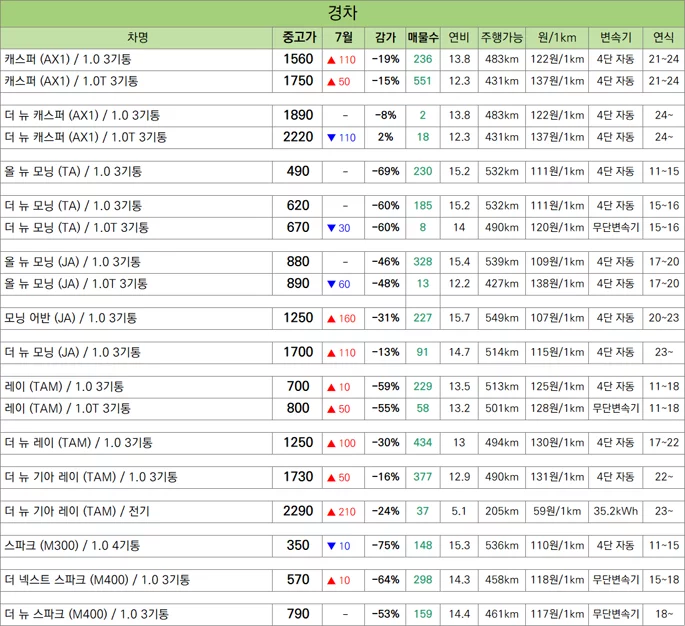Viewport: 685px width, 626px height.
Task: Click the 7월 column header
Action: pyautogui.click(x=343, y=38)
